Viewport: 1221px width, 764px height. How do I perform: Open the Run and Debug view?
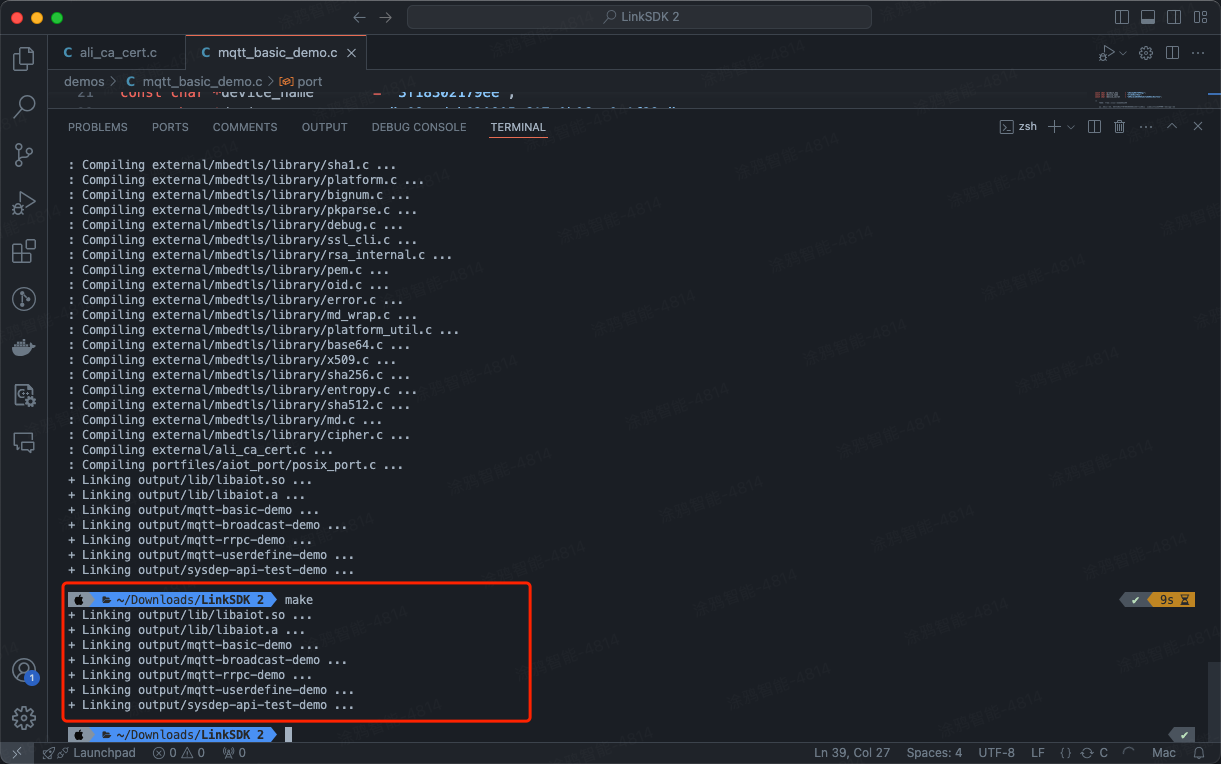[x=24, y=203]
